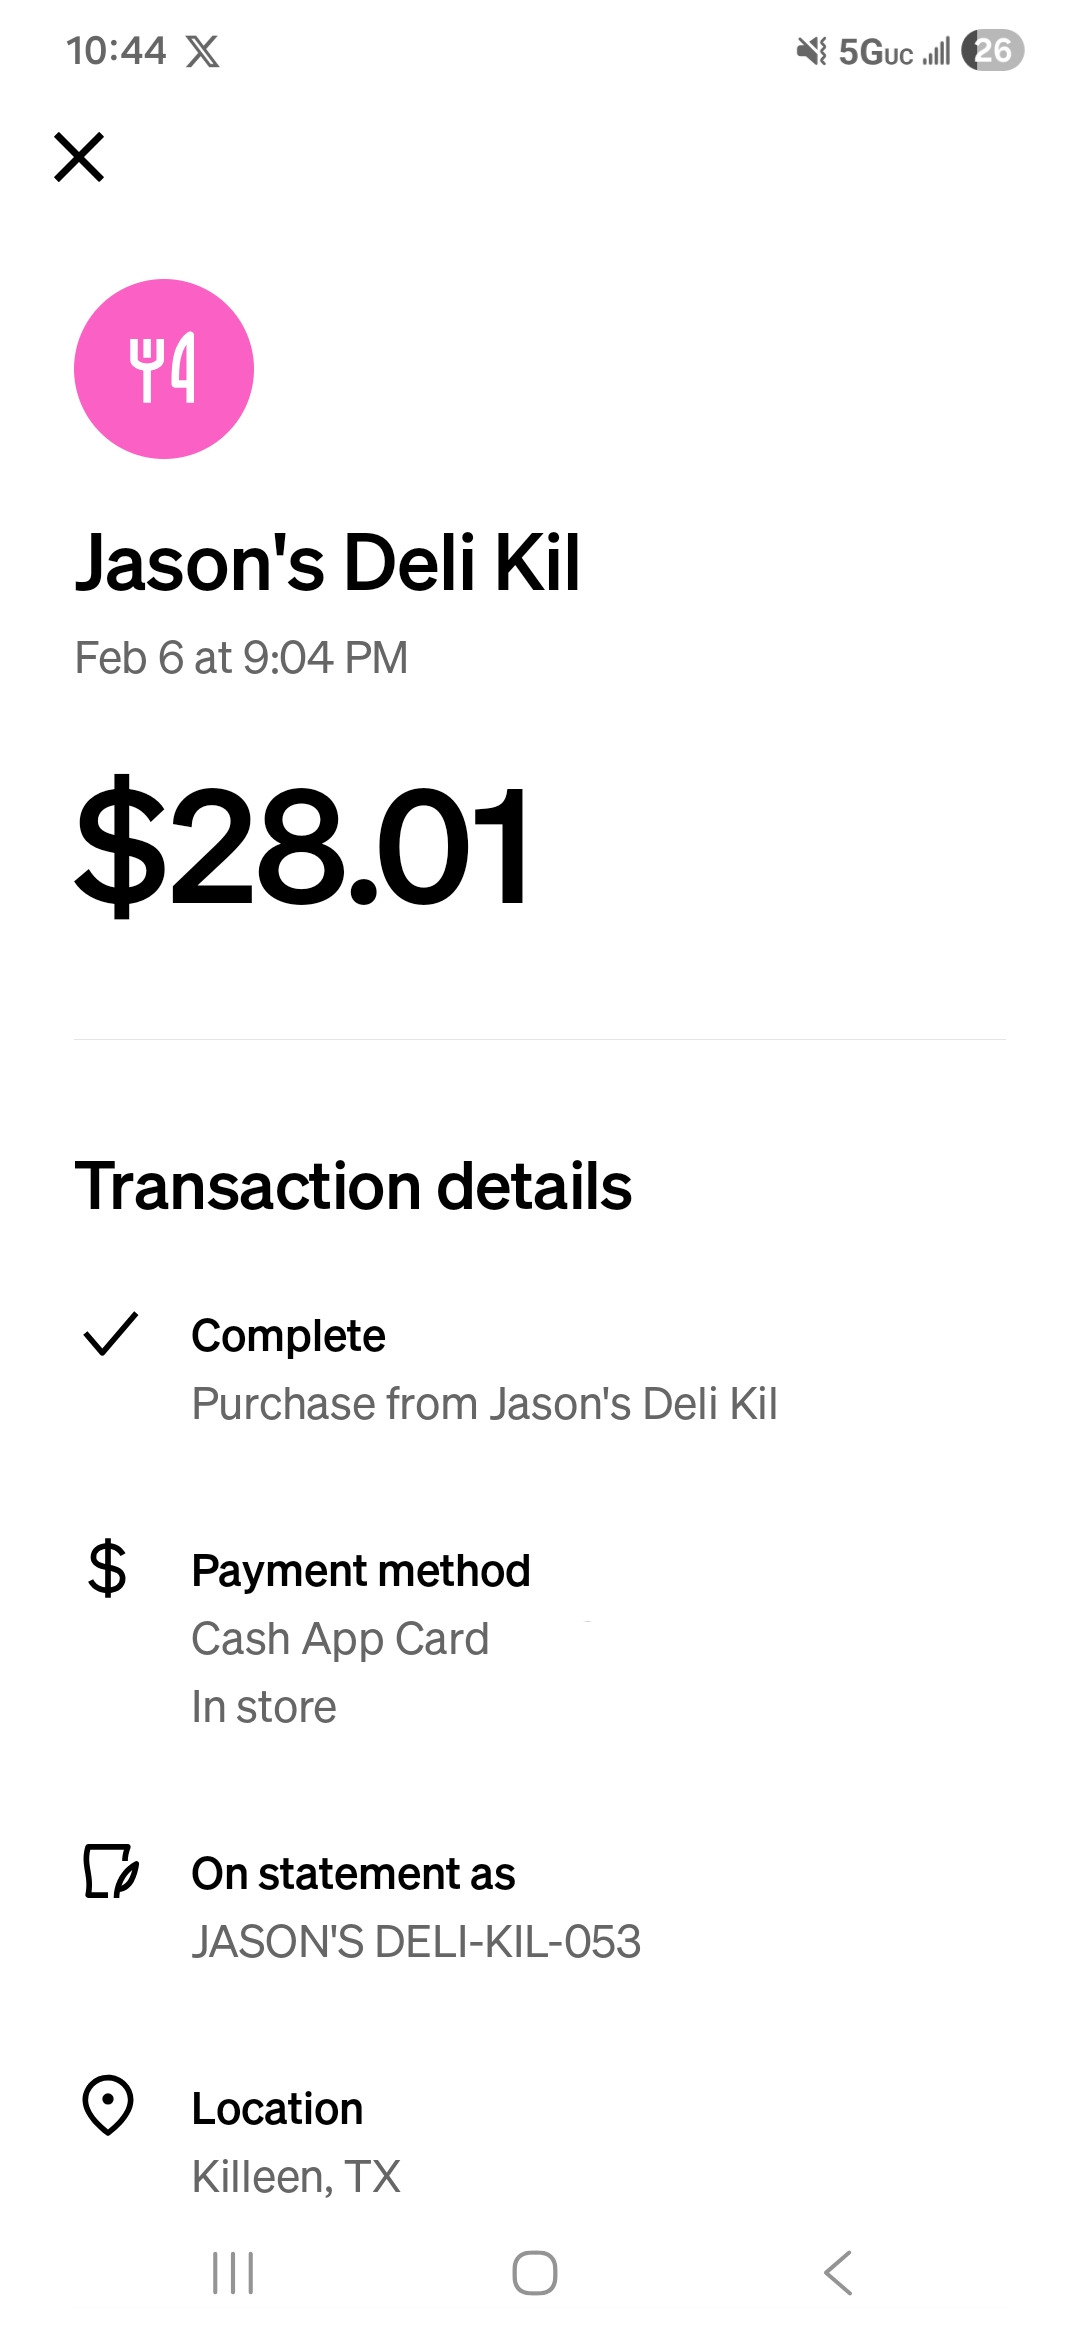Close the transaction details screen
Viewport: 1080px width, 2340px height.
coord(79,158)
